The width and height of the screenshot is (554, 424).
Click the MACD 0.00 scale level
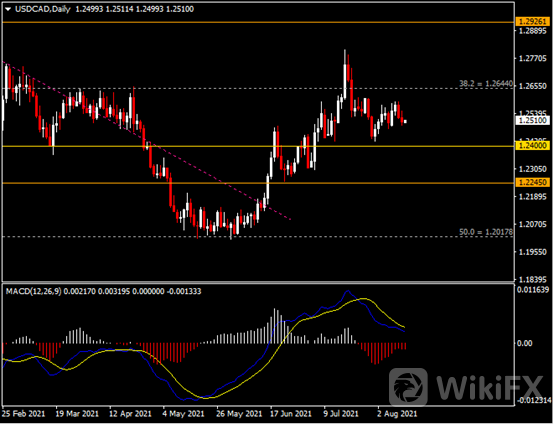pos(524,343)
